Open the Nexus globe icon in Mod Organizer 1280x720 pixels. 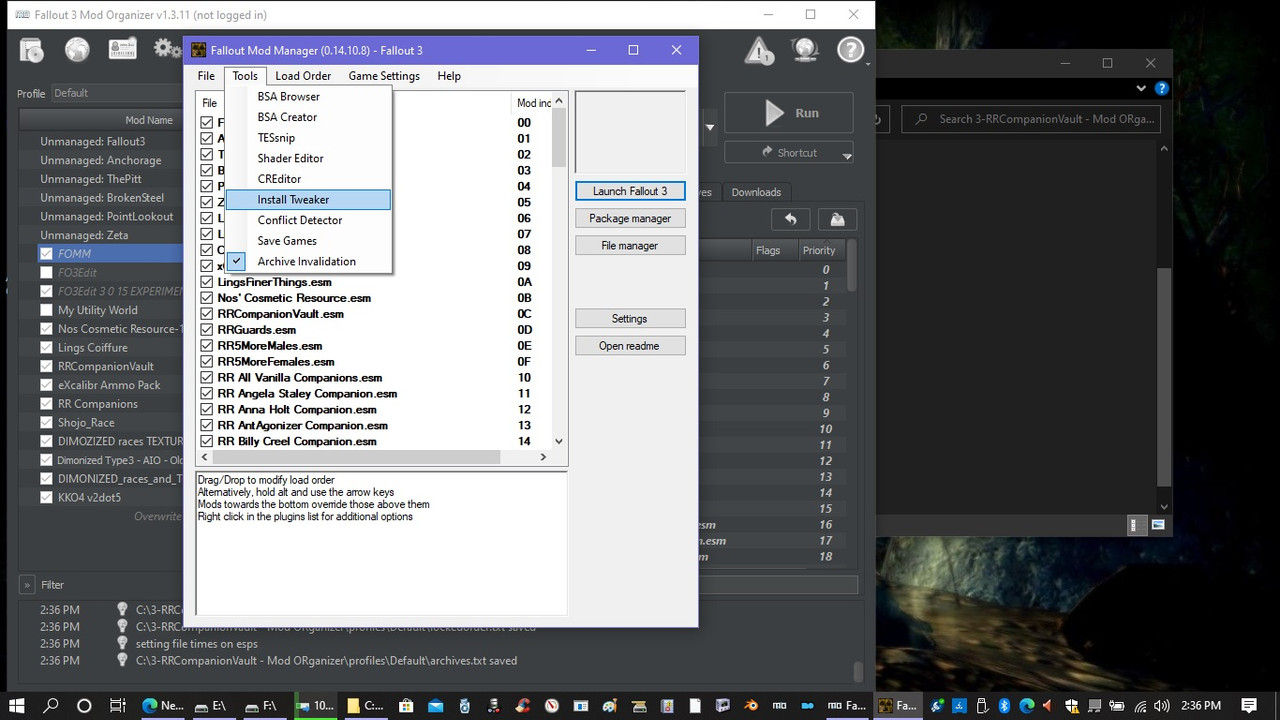pos(77,49)
